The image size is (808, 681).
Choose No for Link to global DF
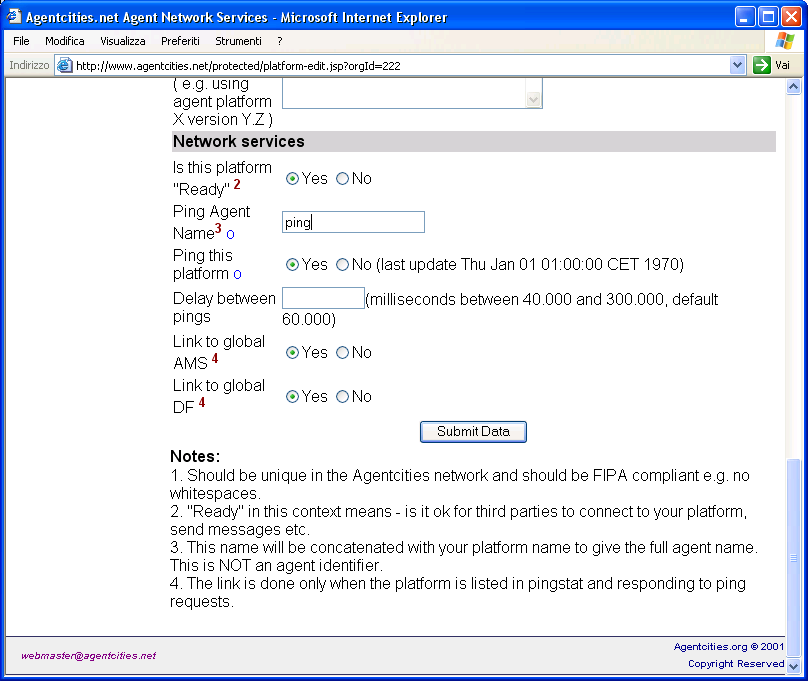click(x=343, y=397)
